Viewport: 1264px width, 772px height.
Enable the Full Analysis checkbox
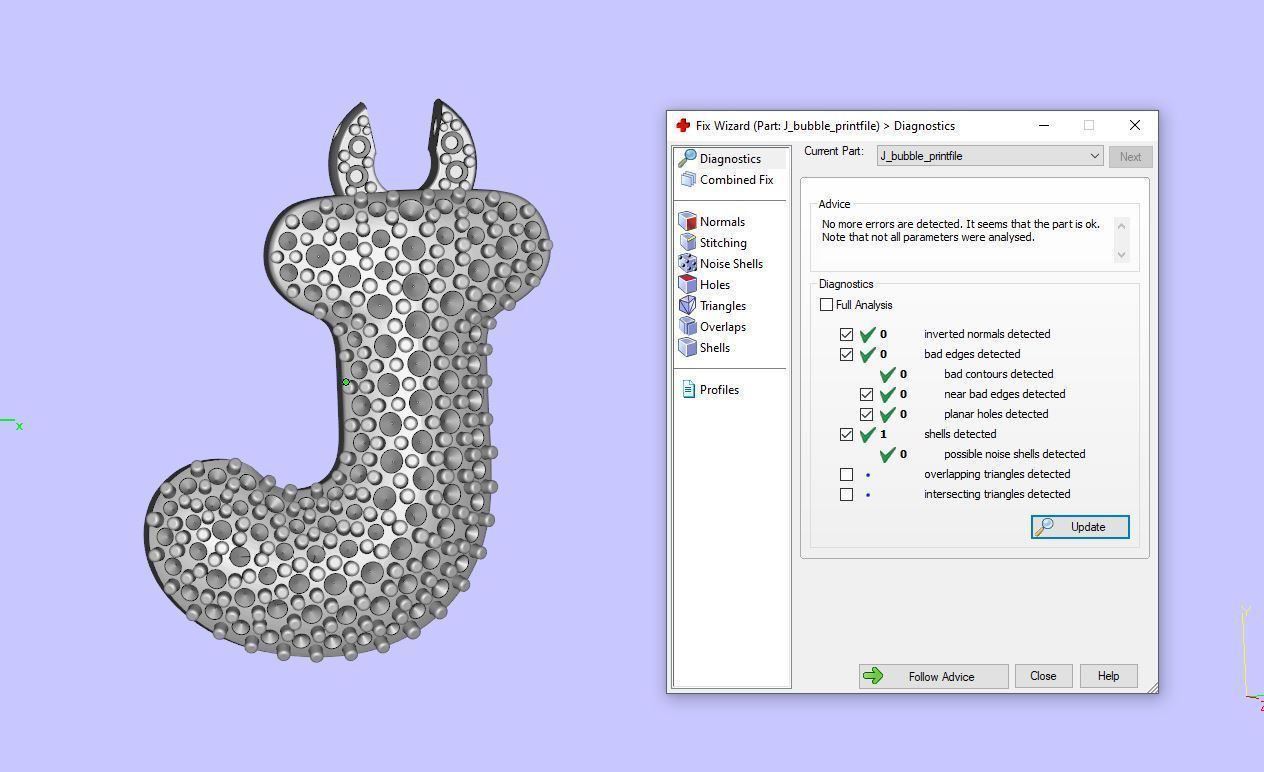826,305
